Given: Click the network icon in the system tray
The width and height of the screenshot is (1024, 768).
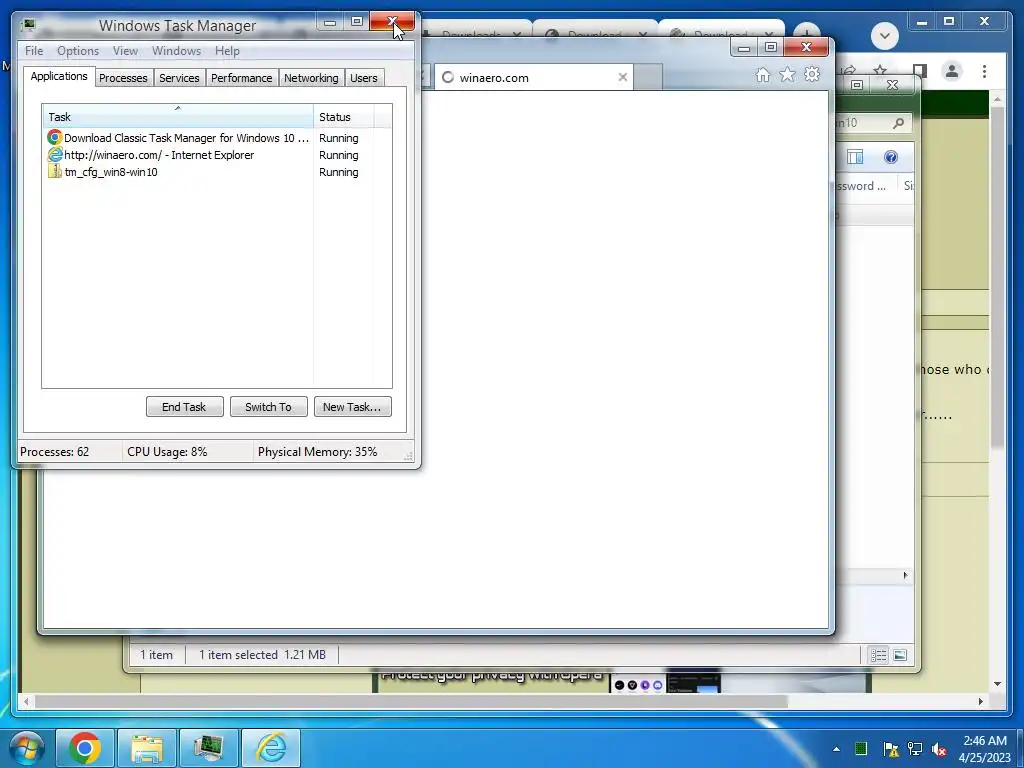Looking at the screenshot, I should (915, 749).
